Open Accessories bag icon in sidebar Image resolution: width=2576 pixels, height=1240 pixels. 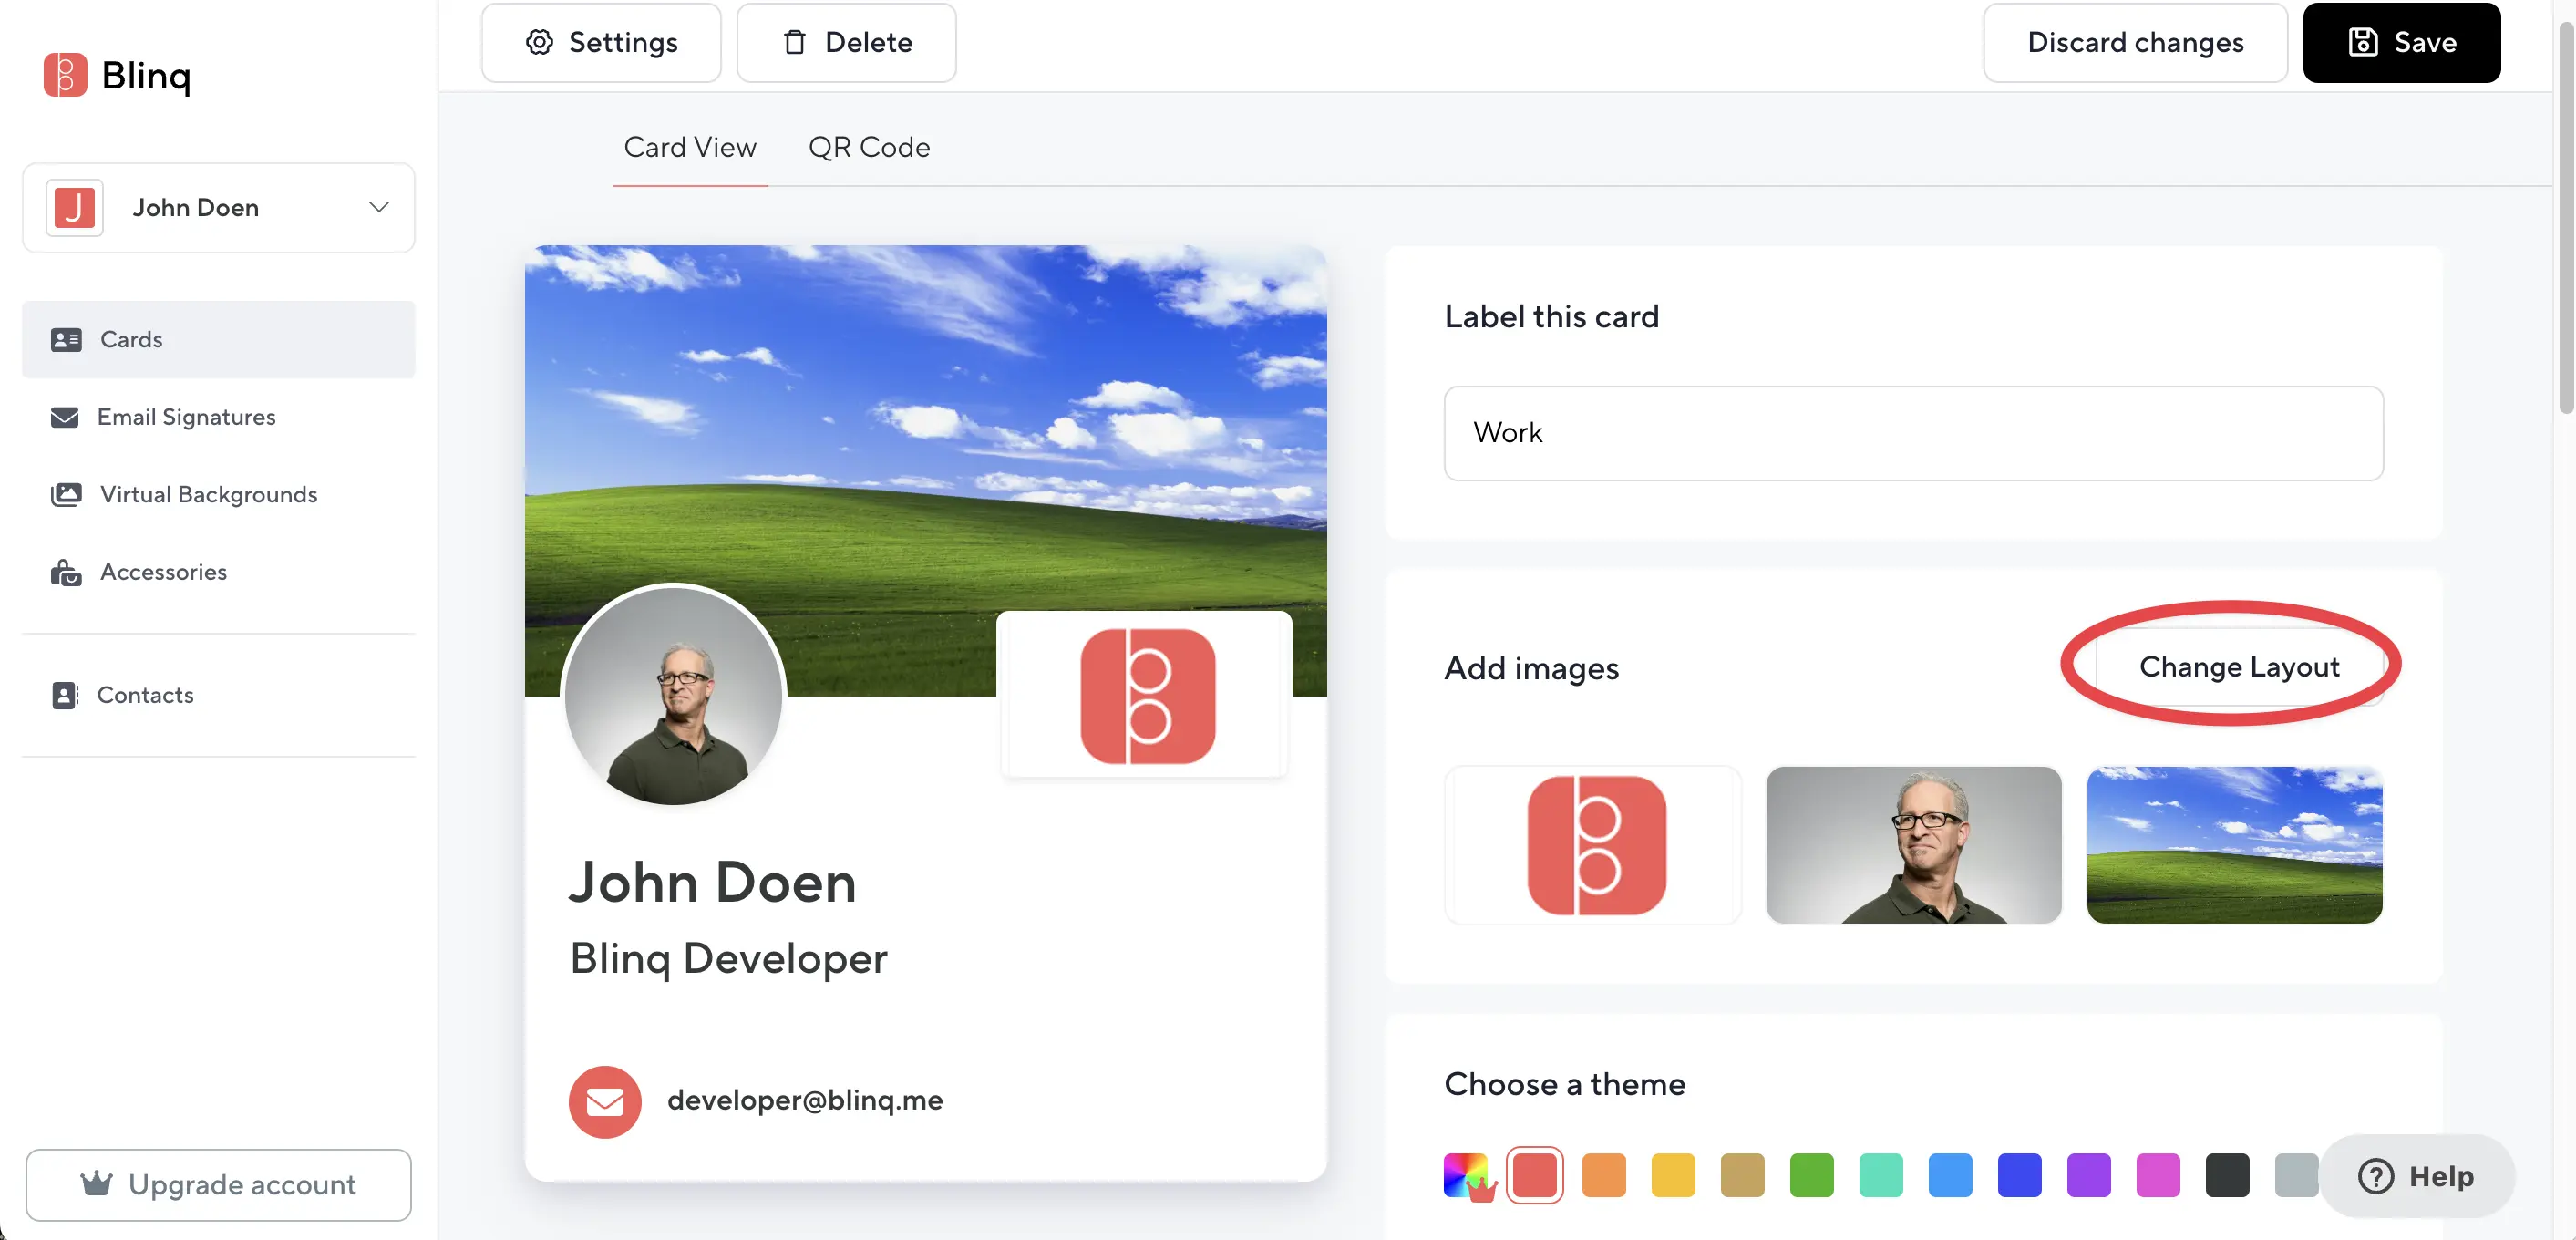point(66,573)
